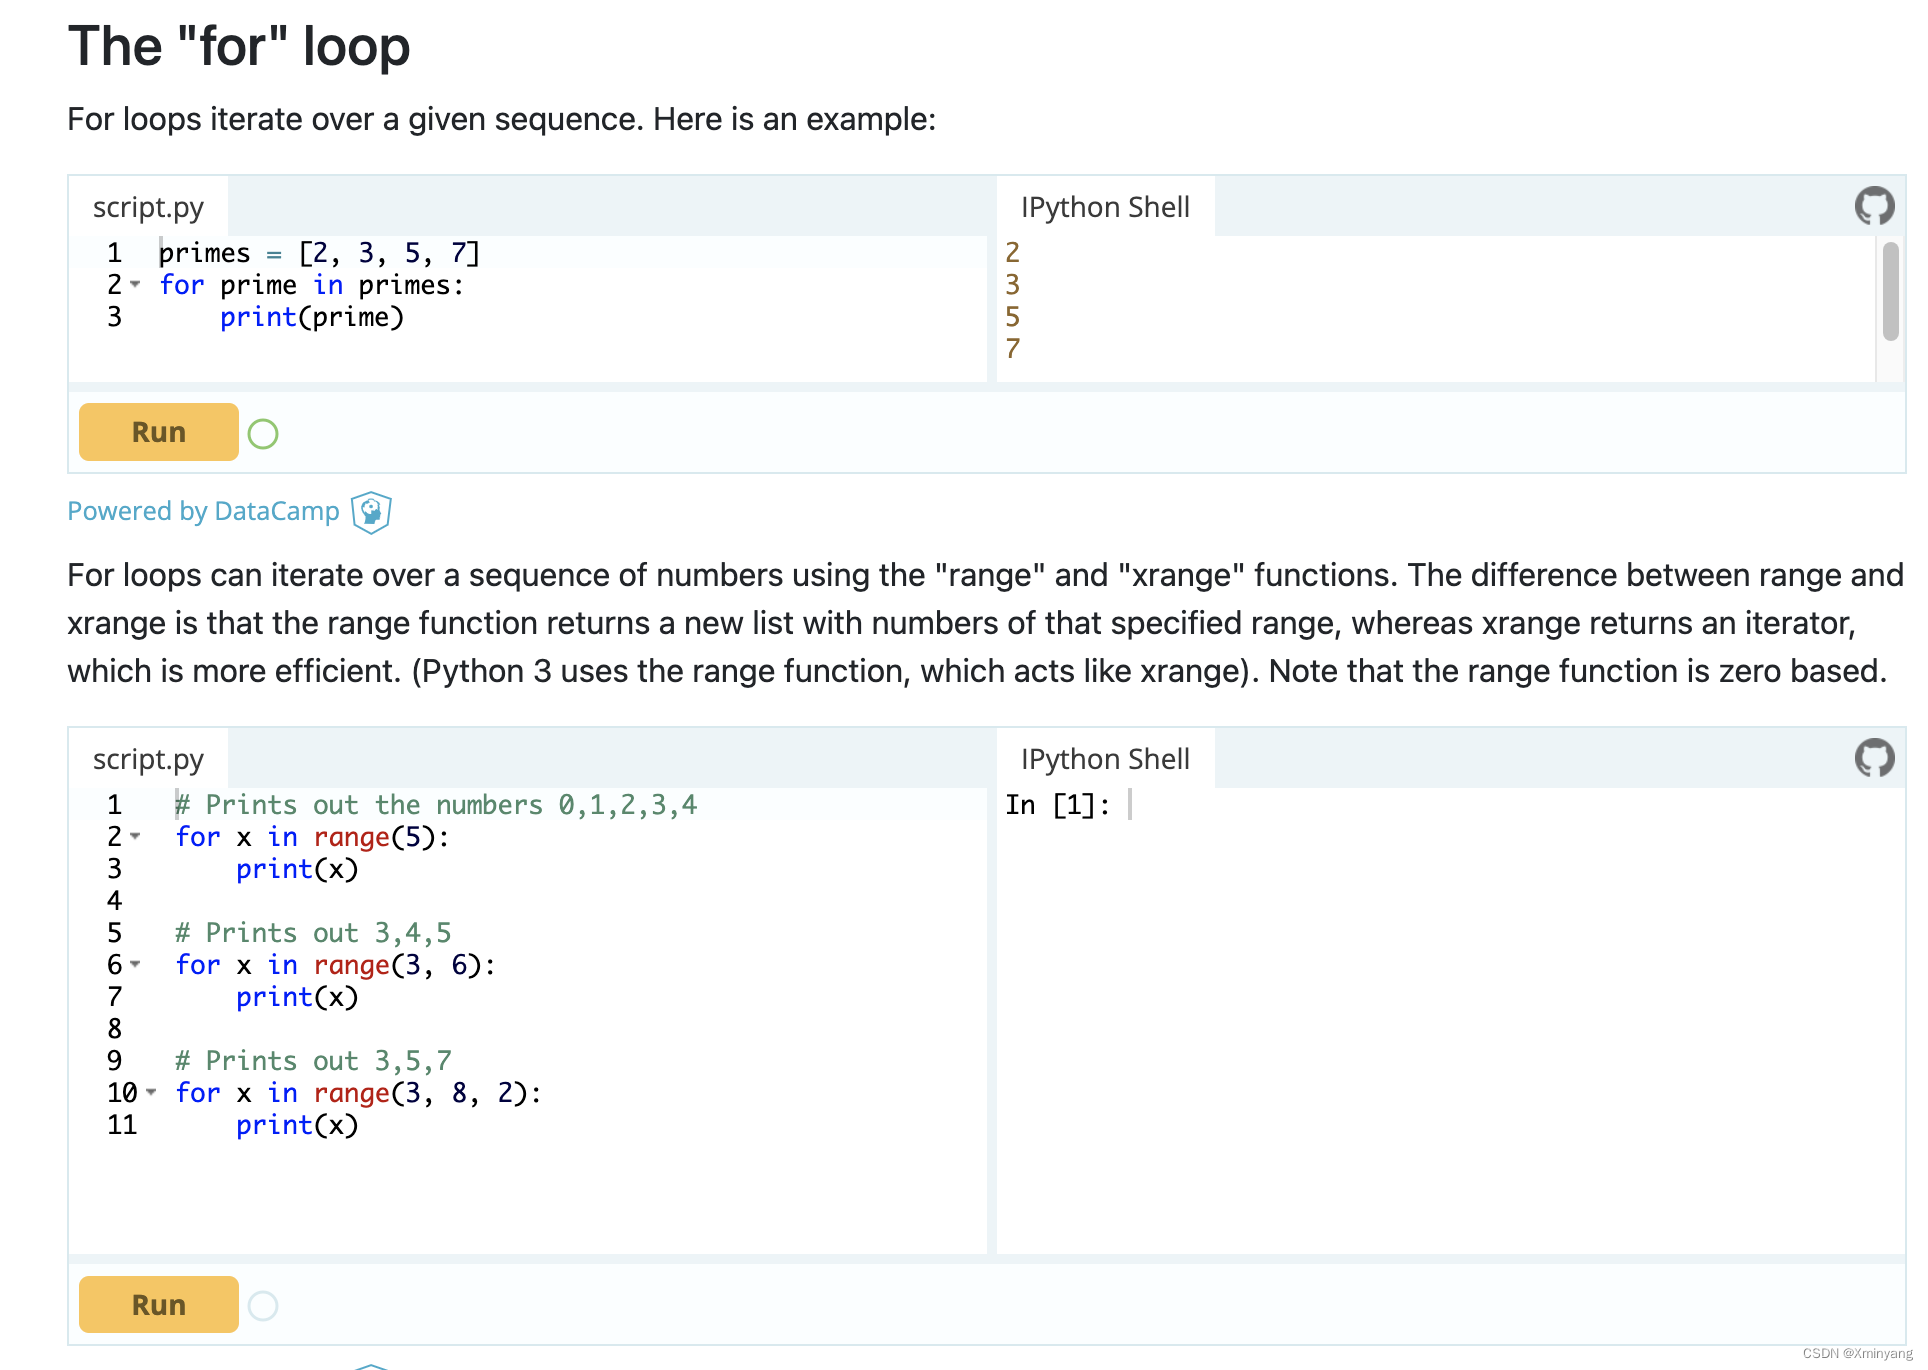Image resolution: width=1928 pixels, height=1370 pixels.
Task: Run the range examples script
Action: tap(158, 1305)
